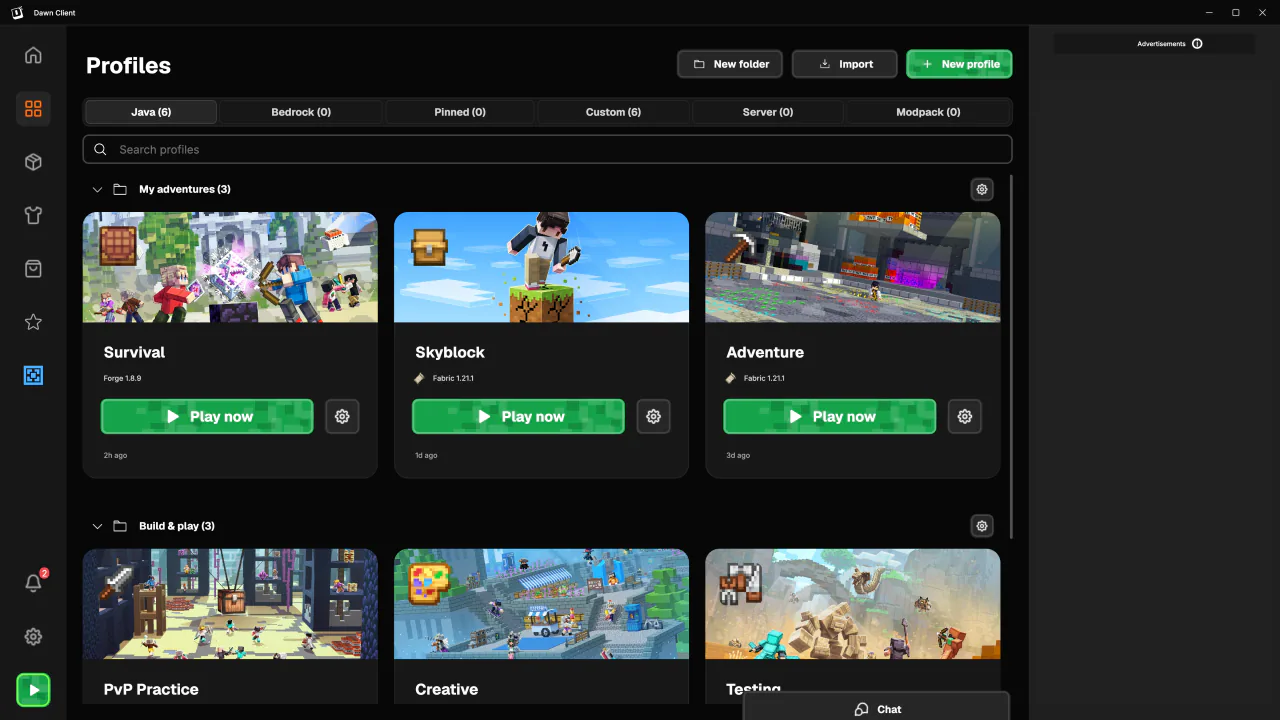
Task: Switch to the Modpack (0) tab
Action: 928,112
